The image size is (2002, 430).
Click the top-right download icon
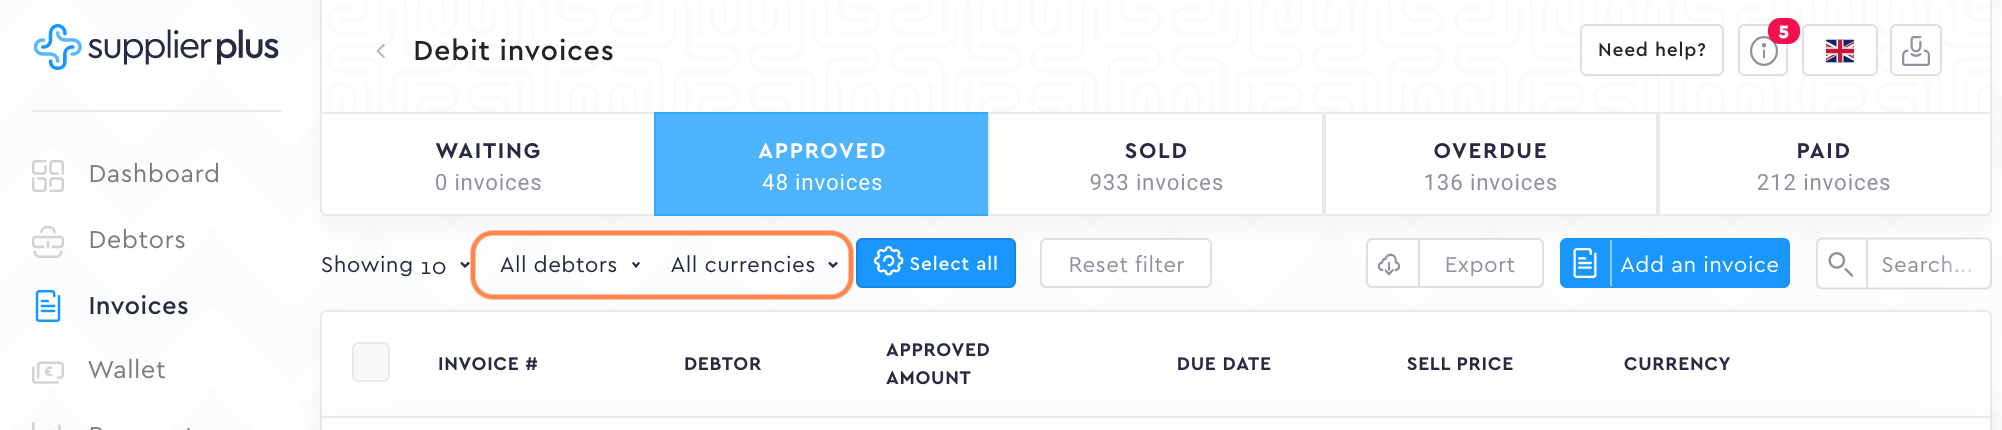pyautogui.click(x=1915, y=51)
